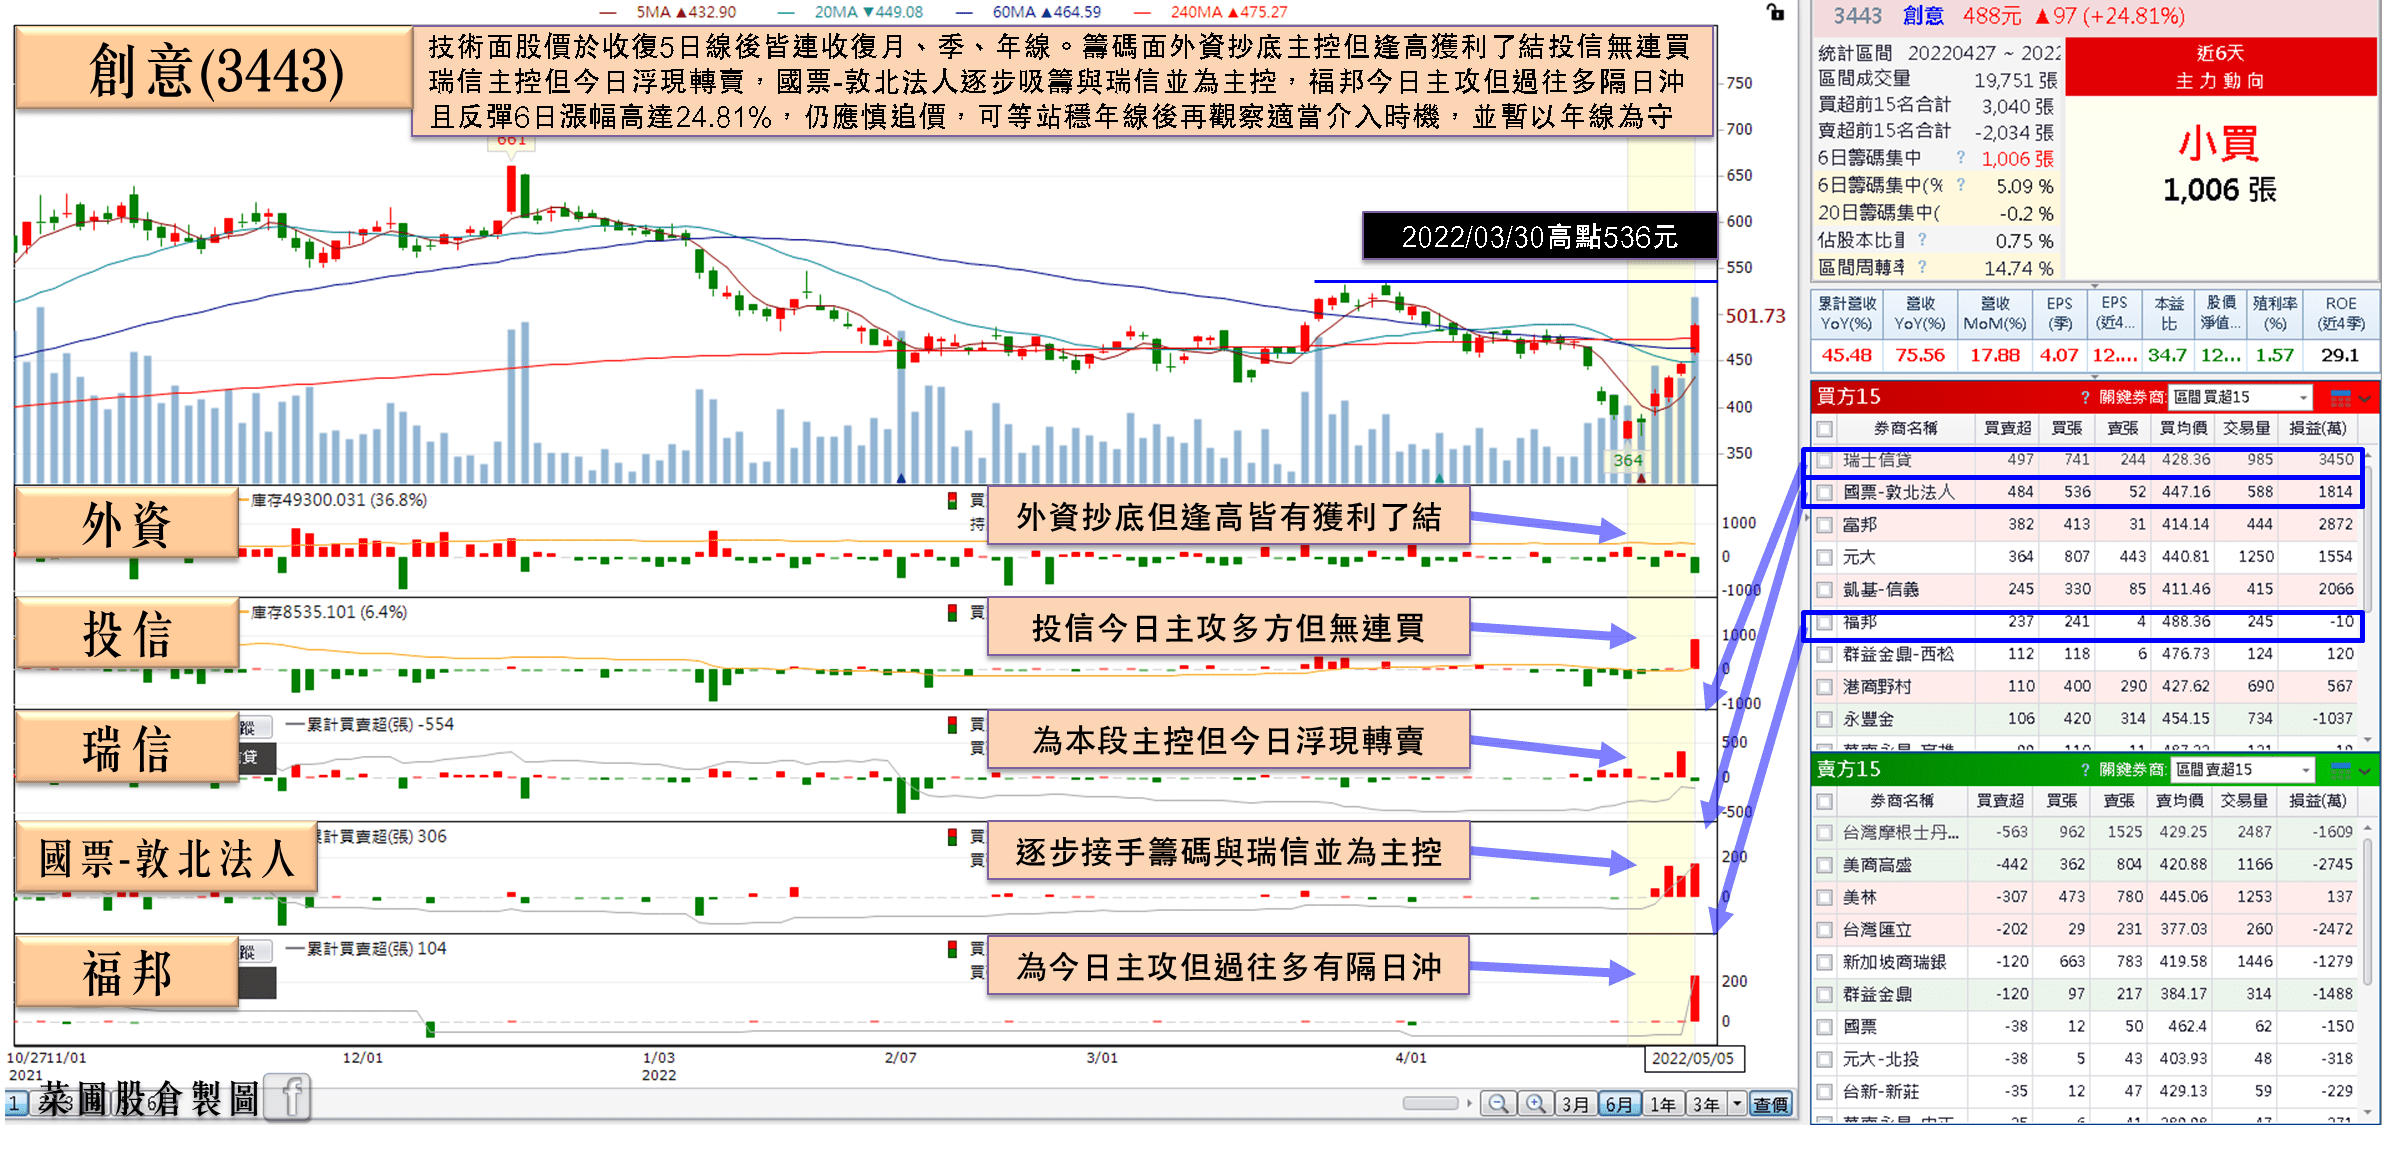This screenshot has width=2382, height=1152.
Task: Click the 新加坡商瑞銀 row
Action: (2087, 961)
